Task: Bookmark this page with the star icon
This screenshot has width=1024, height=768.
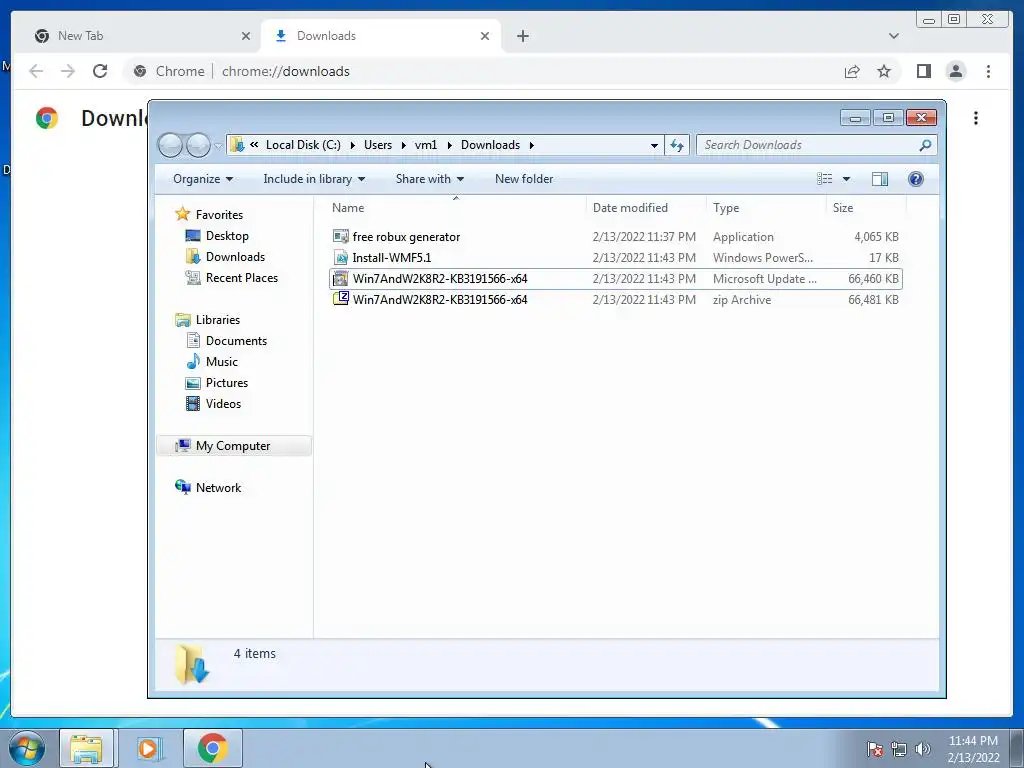Action: (x=884, y=71)
